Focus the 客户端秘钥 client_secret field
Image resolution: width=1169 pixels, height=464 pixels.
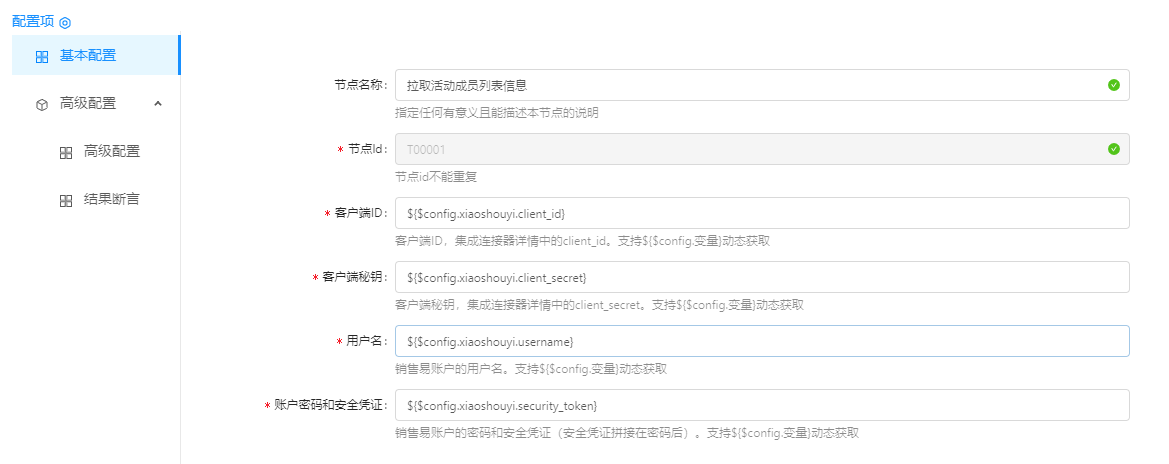[762, 277]
